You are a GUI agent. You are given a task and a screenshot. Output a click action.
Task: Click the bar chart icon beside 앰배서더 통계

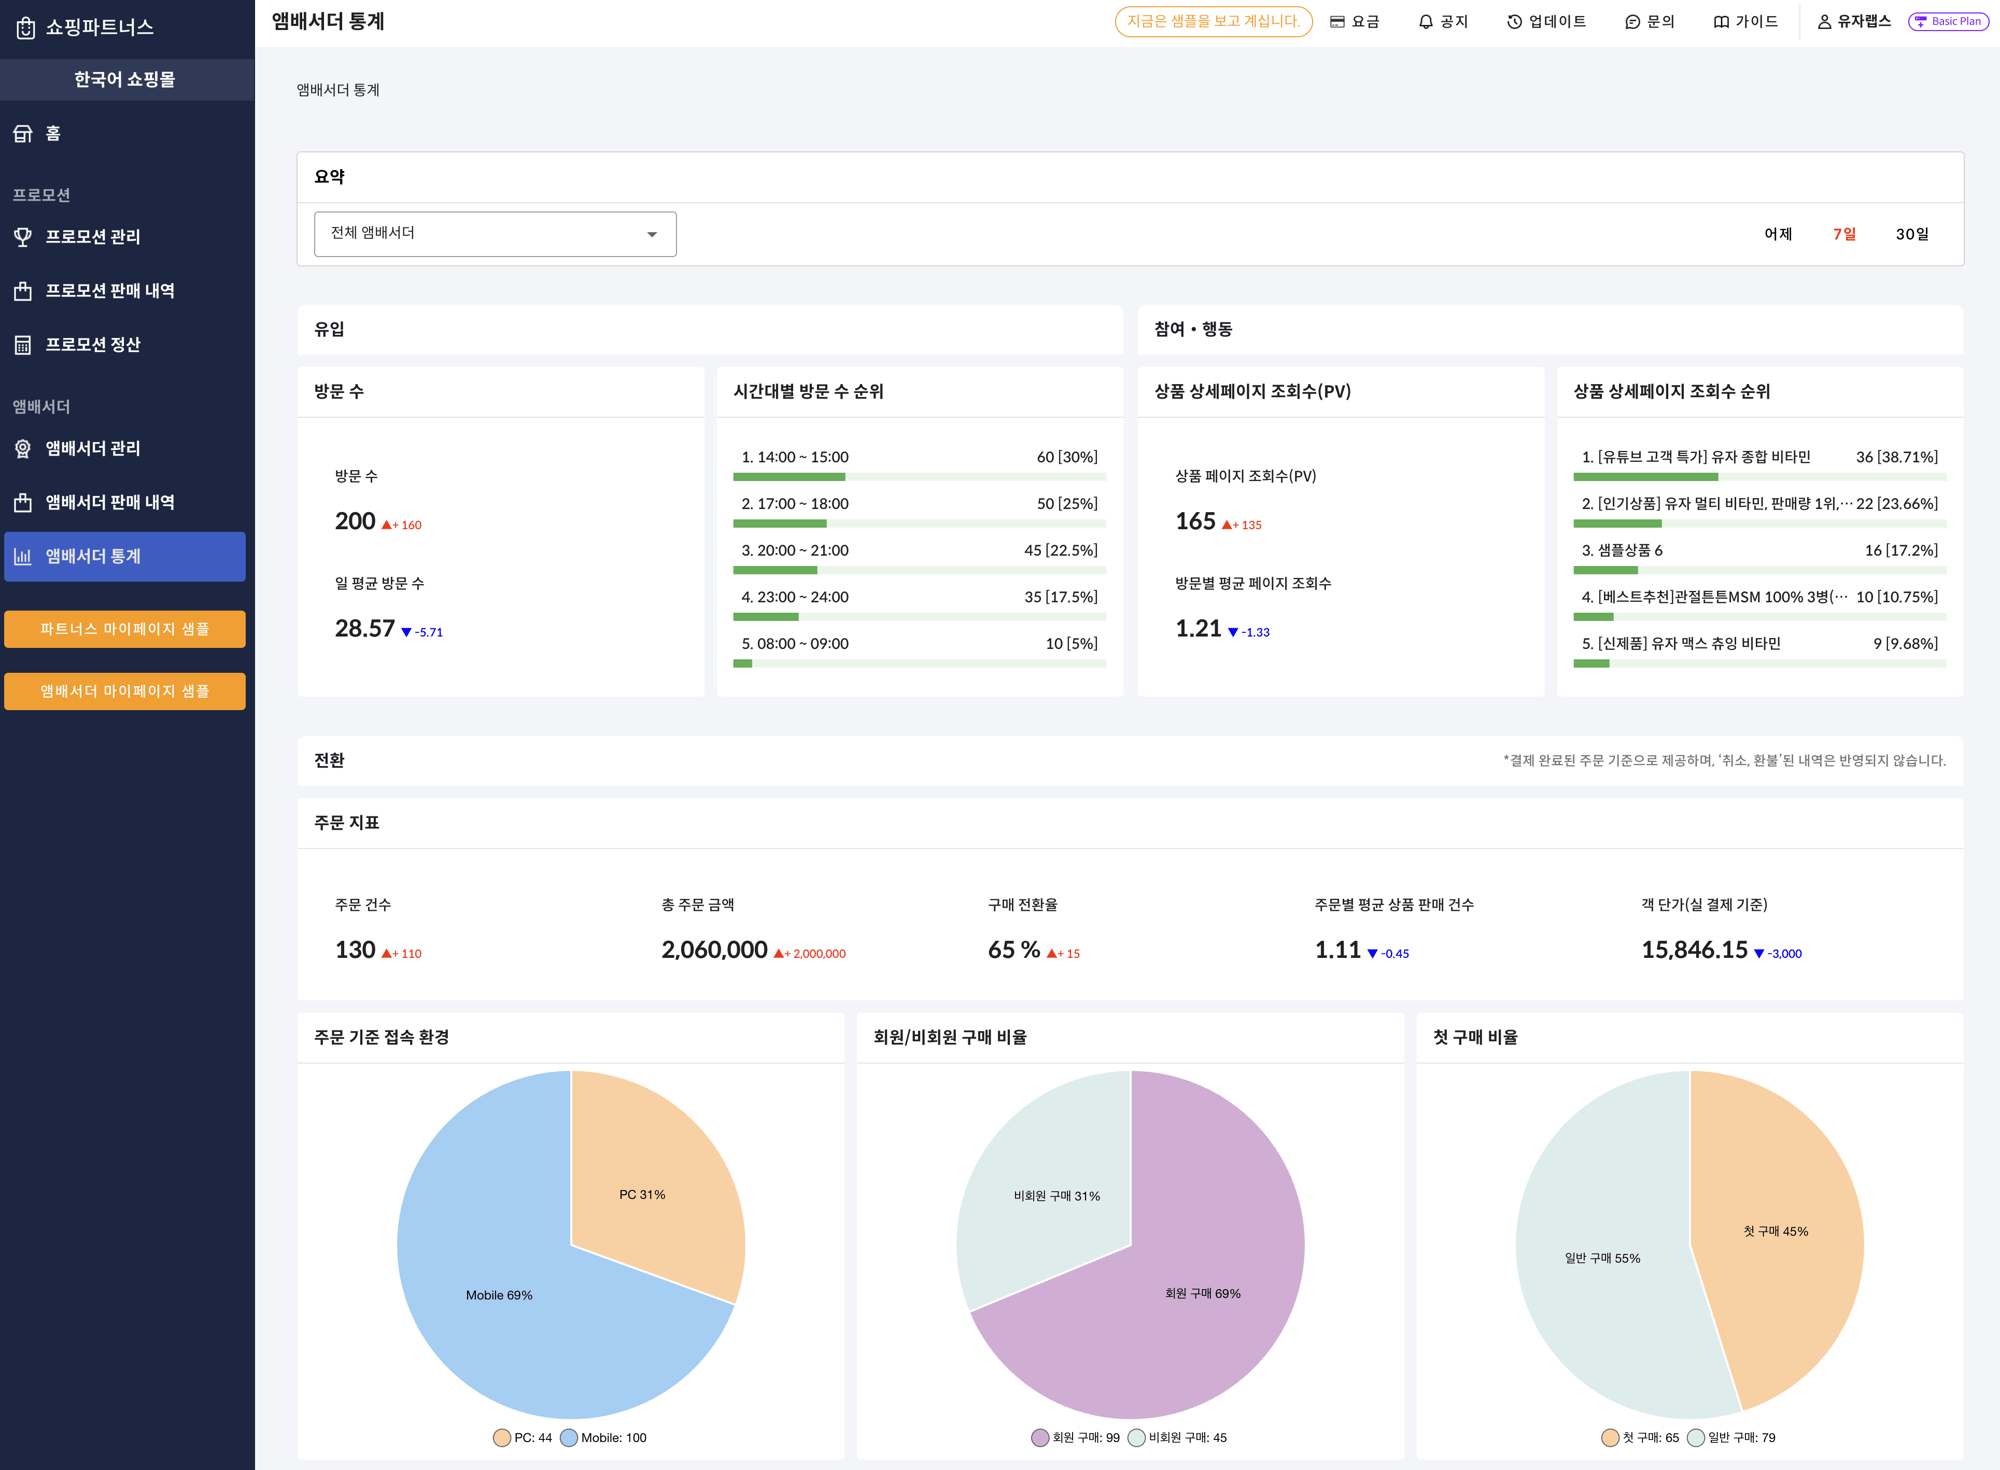[23, 557]
